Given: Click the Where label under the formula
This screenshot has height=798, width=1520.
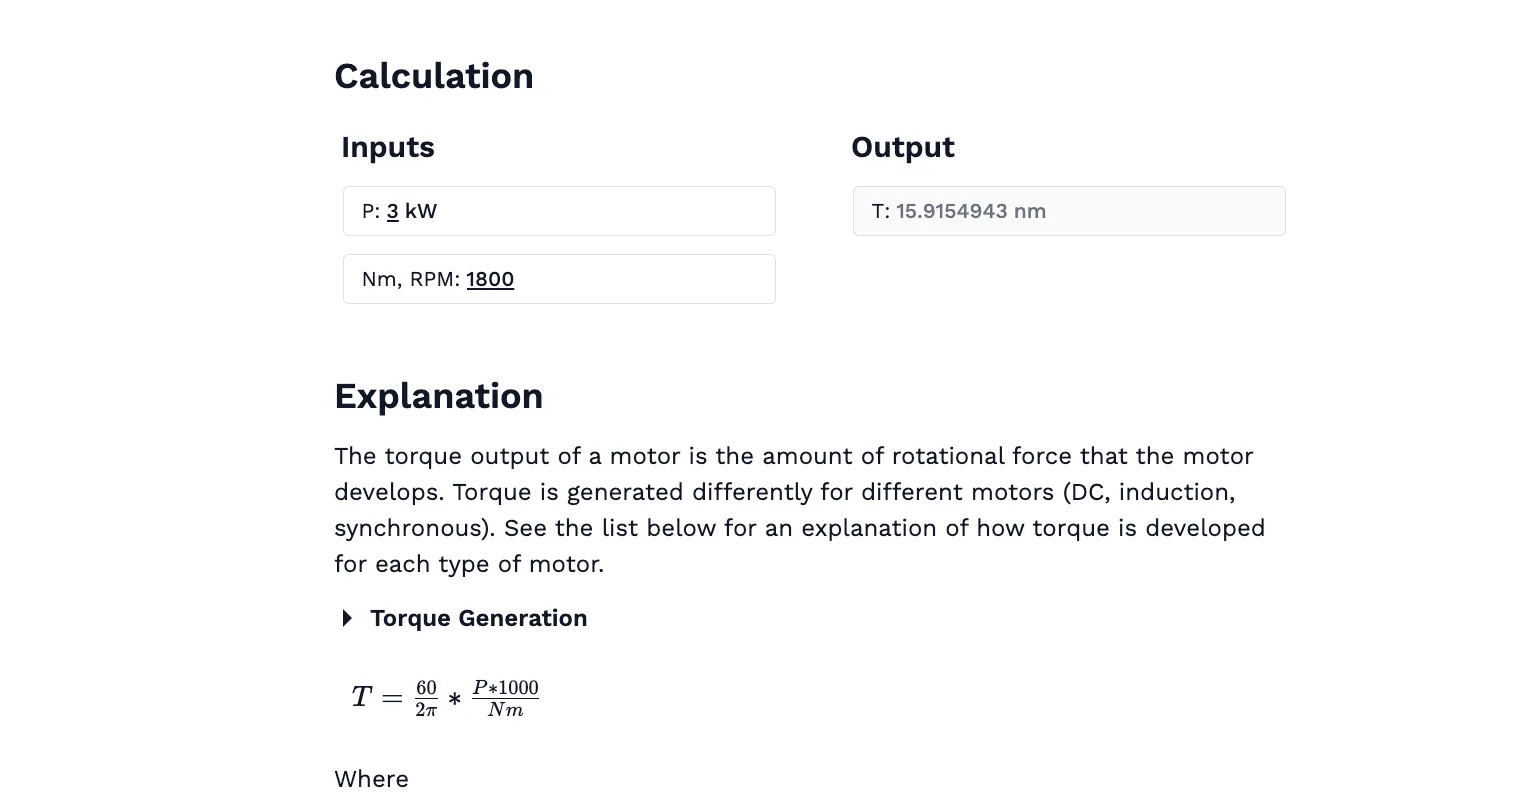Looking at the screenshot, I should (x=371, y=779).
